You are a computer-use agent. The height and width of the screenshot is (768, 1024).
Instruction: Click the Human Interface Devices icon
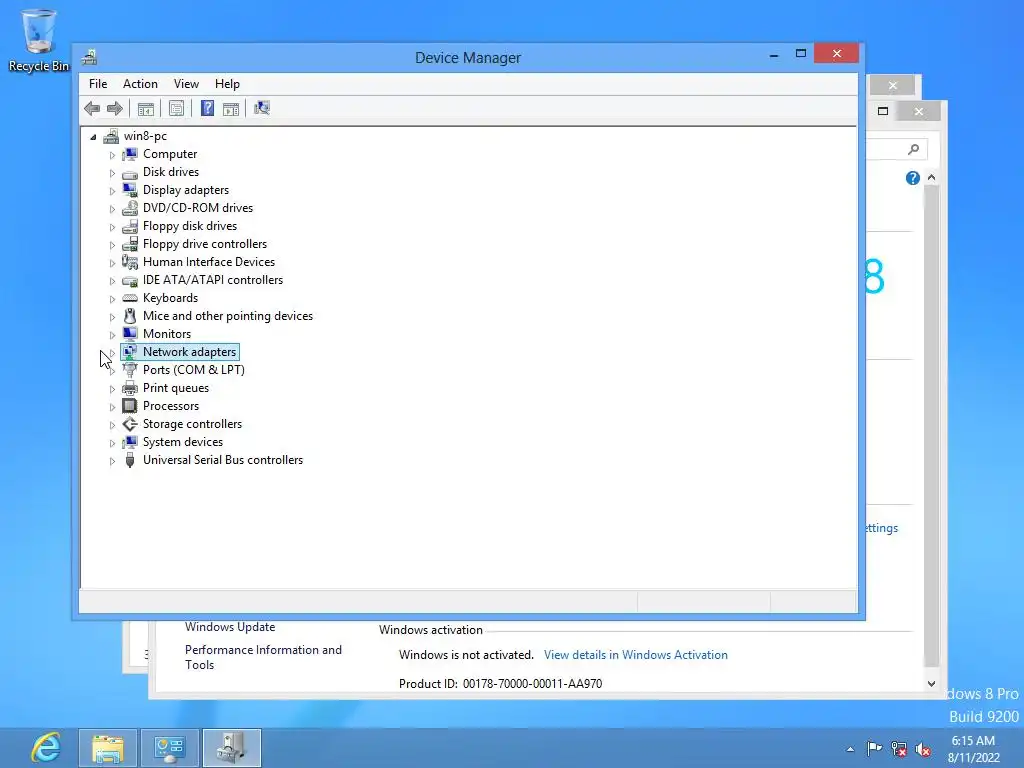coord(130,262)
